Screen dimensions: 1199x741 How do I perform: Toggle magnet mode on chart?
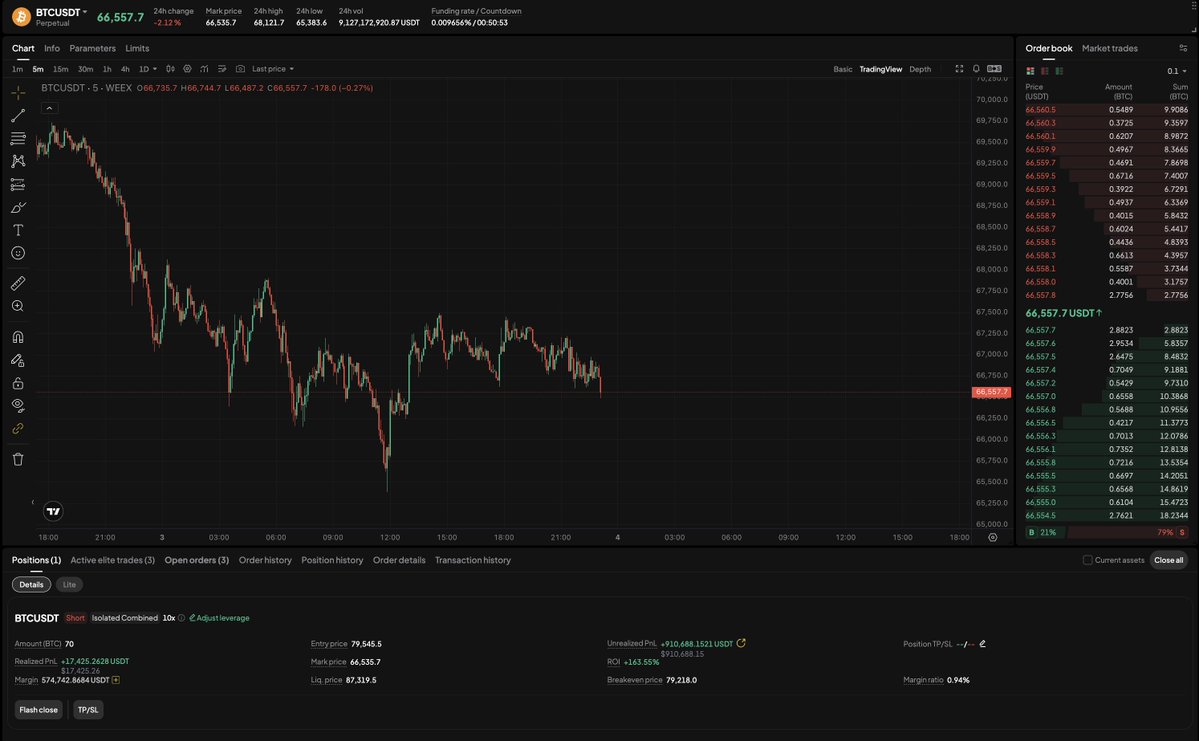coord(18,337)
